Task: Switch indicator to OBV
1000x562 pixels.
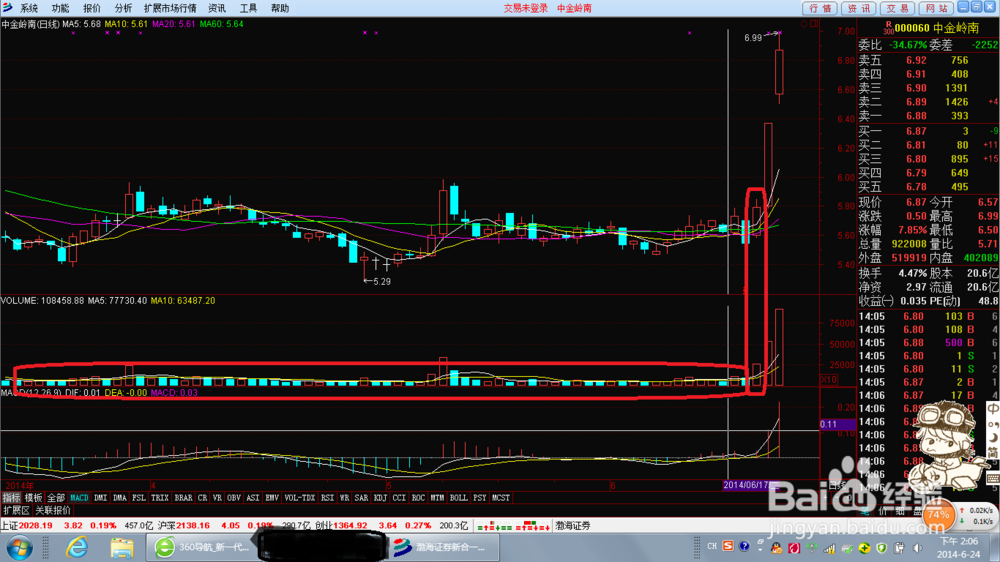Action: click(233, 498)
